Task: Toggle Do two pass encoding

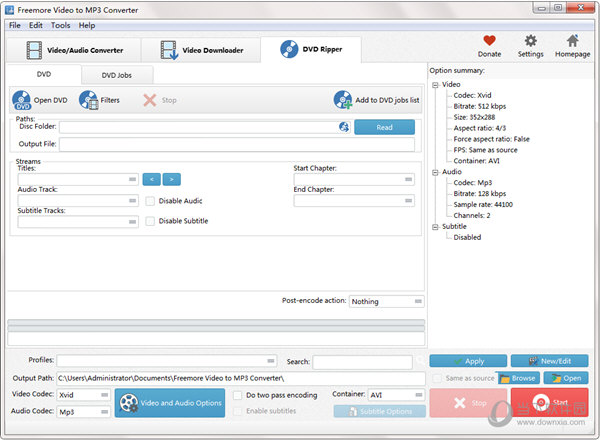Action: tap(238, 395)
